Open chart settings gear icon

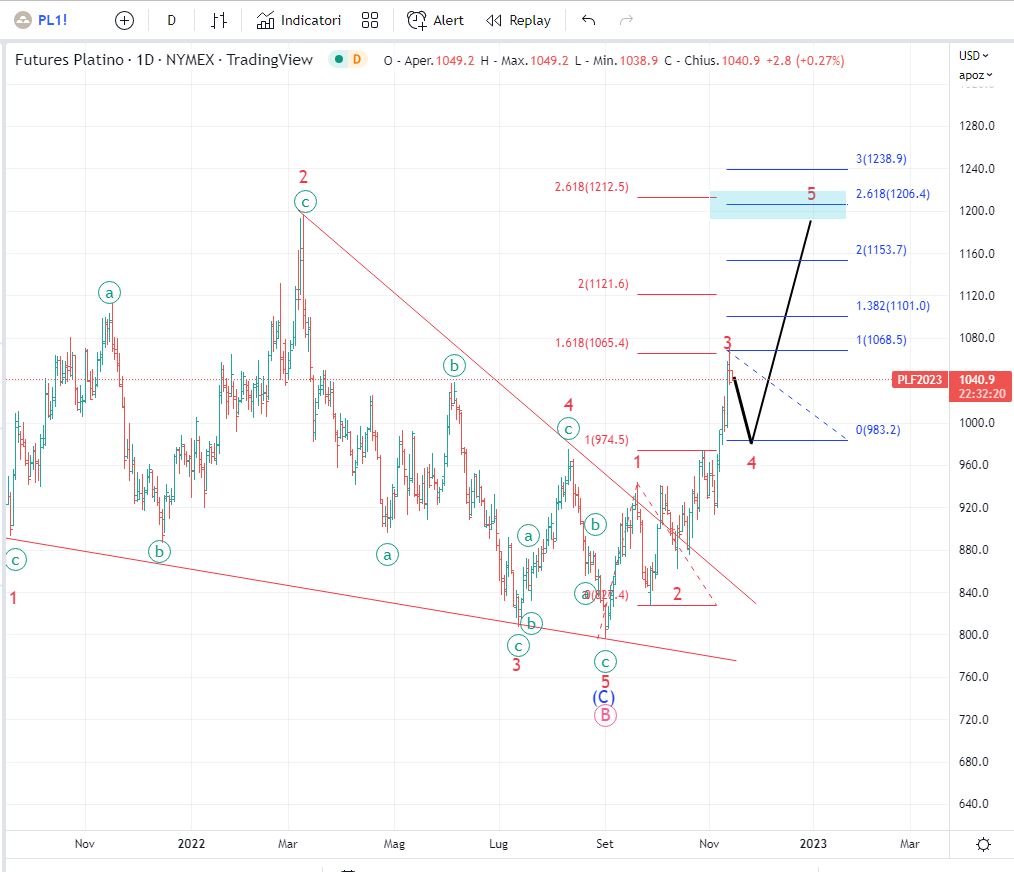[x=984, y=844]
